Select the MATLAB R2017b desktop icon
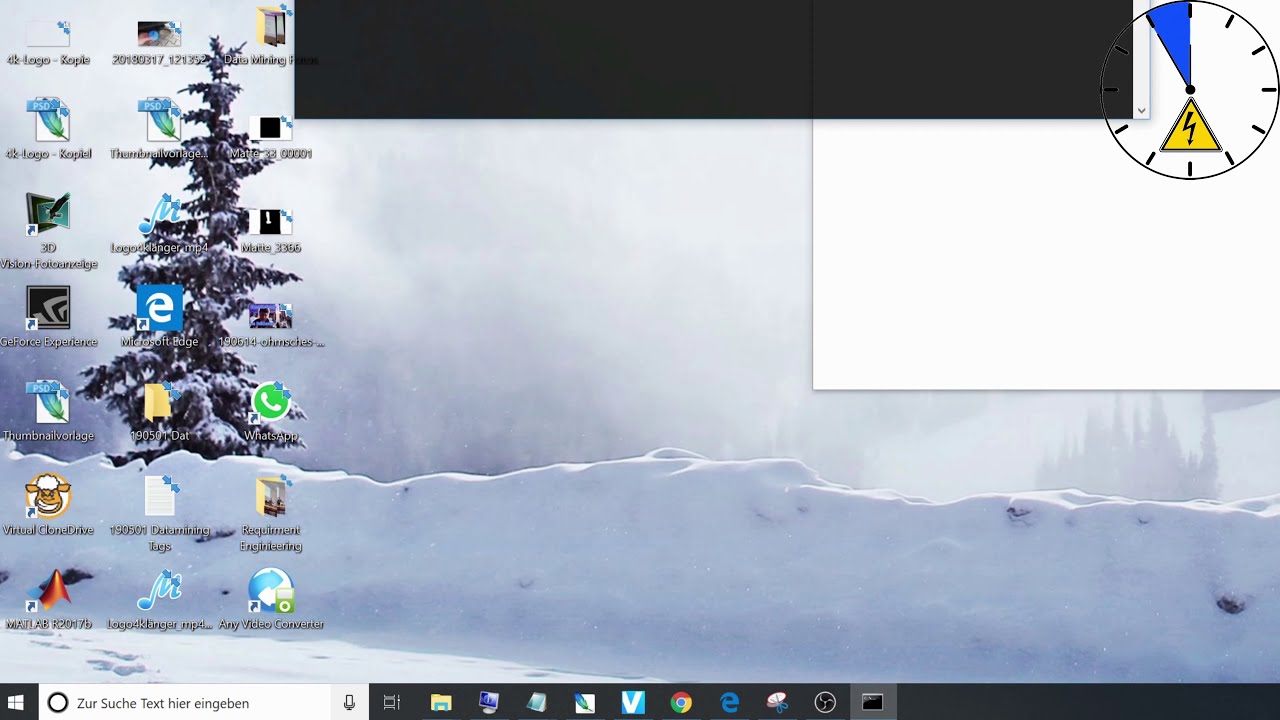 pyautogui.click(x=48, y=599)
